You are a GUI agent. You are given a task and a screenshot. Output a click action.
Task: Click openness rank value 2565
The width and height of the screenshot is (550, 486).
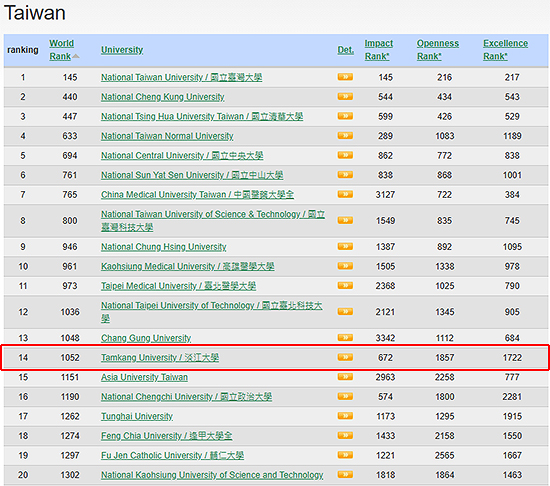coord(444,455)
